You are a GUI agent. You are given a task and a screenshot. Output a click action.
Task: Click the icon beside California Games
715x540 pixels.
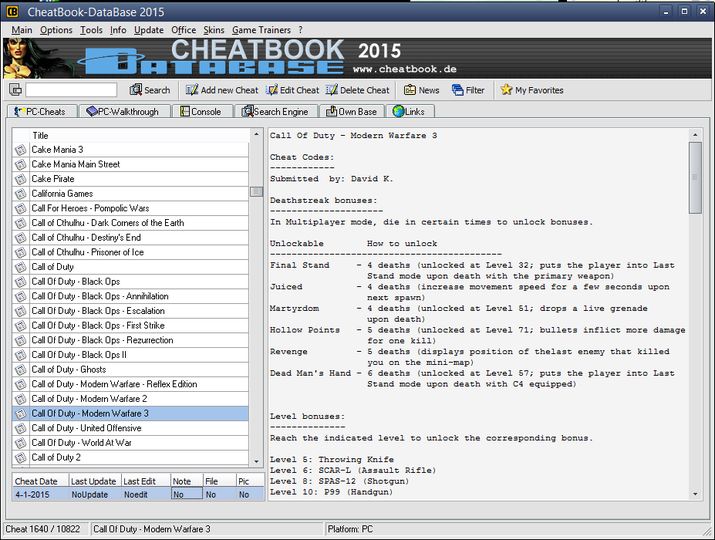point(20,194)
